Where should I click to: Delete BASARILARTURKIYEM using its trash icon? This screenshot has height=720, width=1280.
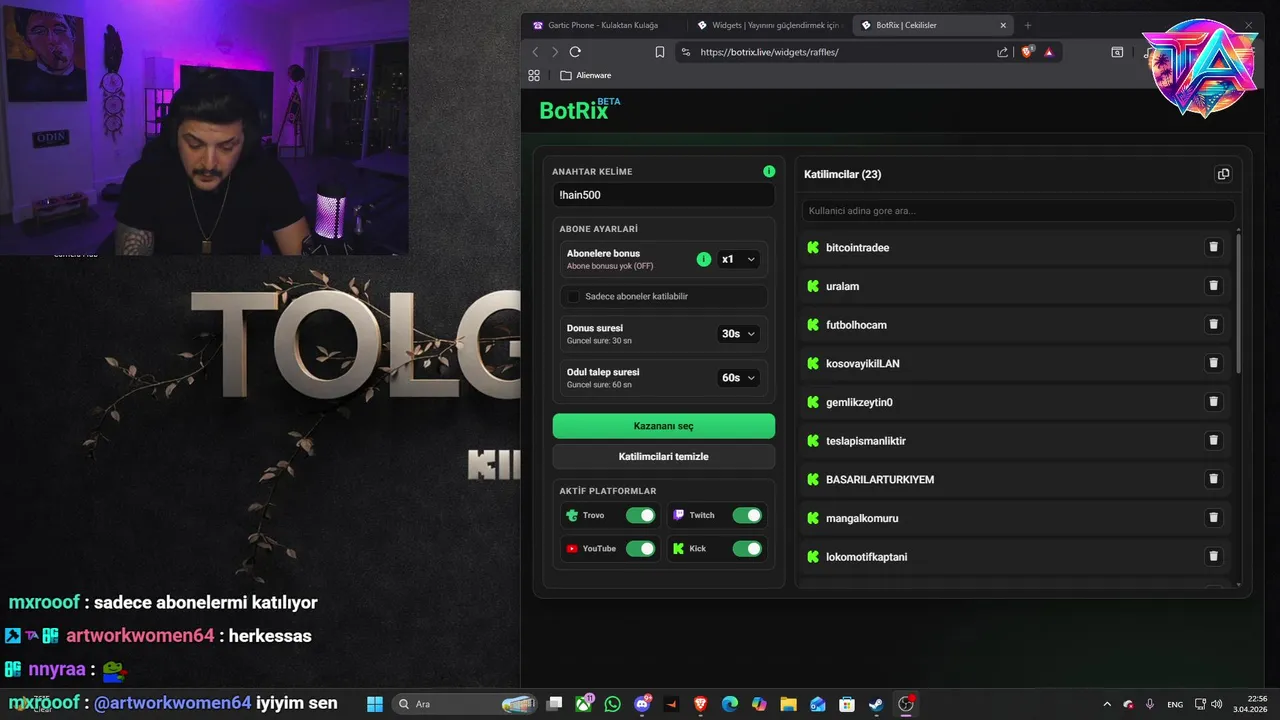1213,479
